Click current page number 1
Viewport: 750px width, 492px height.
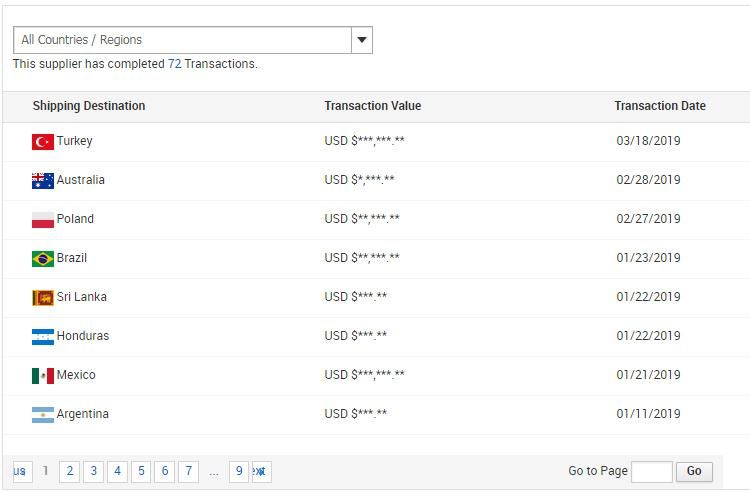[x=45, y=471]
